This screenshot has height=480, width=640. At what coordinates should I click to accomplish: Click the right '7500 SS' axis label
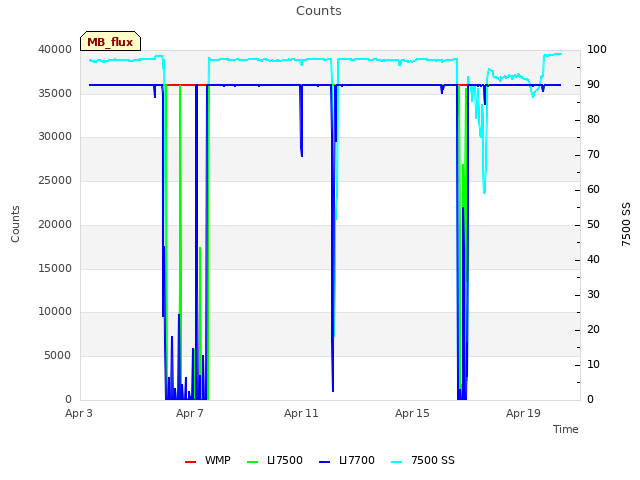point(626,224)
